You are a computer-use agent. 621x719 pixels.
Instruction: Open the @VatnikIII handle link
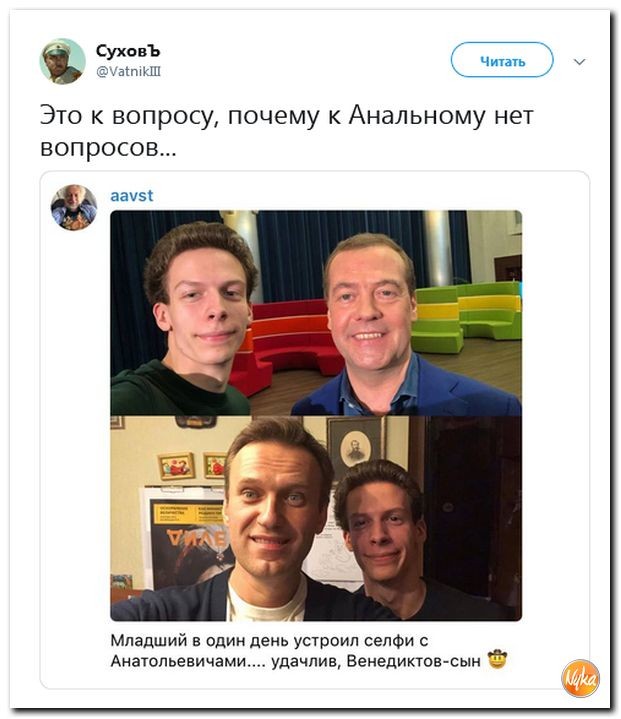(x=128, y=72)
